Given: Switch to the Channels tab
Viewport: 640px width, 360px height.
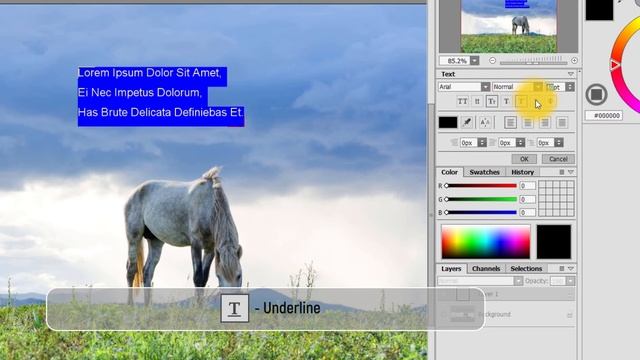Looking at the screenshot, I should point(486,269).
